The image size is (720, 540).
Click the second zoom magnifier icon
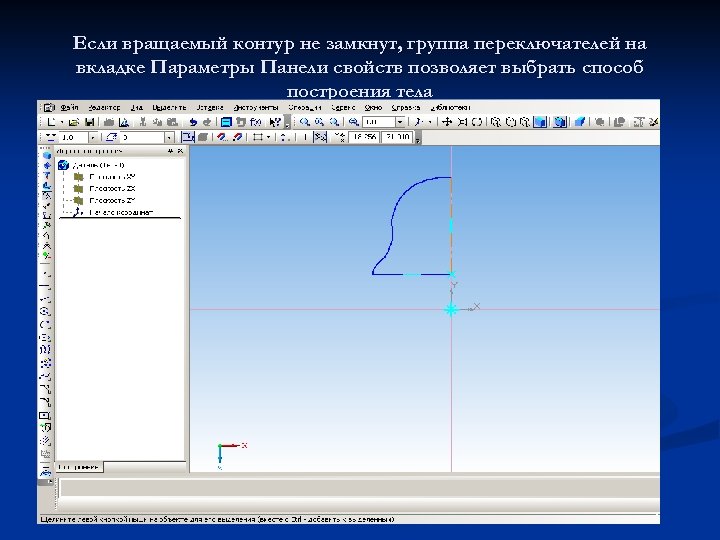coord(319,122)
